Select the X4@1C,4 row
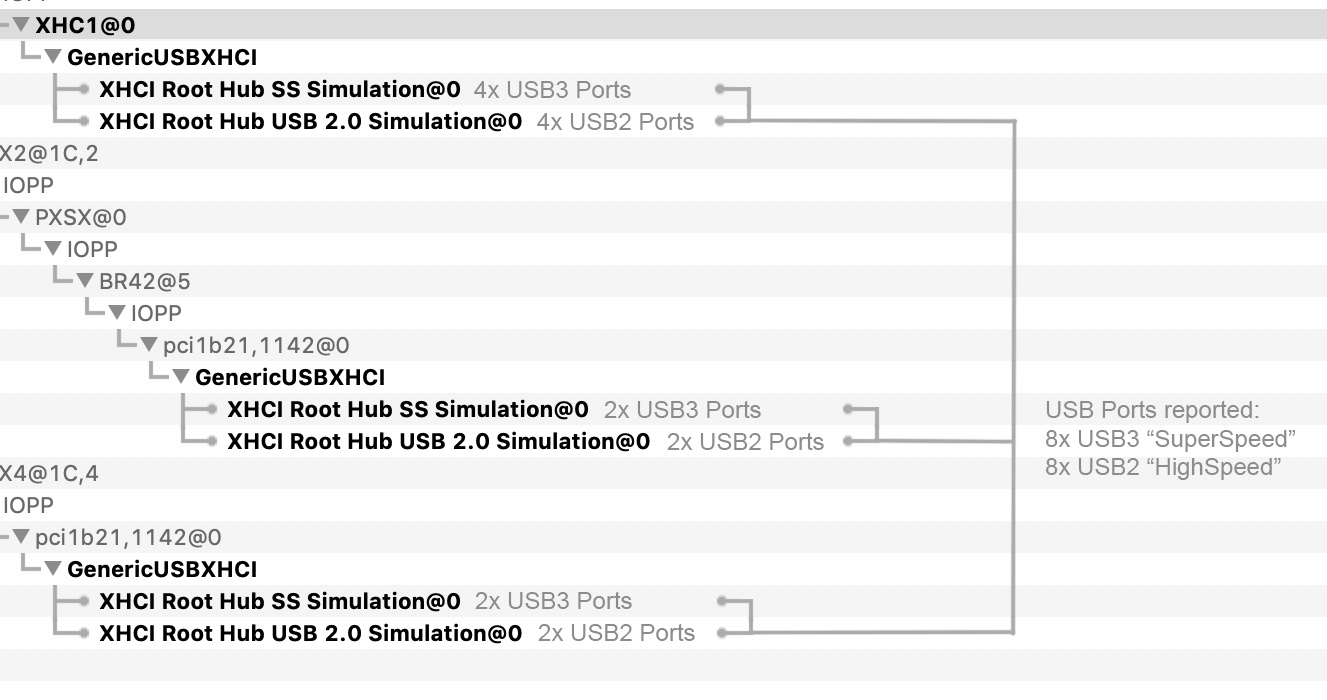The image size is (1327, 700). click(x=50, y=474)
